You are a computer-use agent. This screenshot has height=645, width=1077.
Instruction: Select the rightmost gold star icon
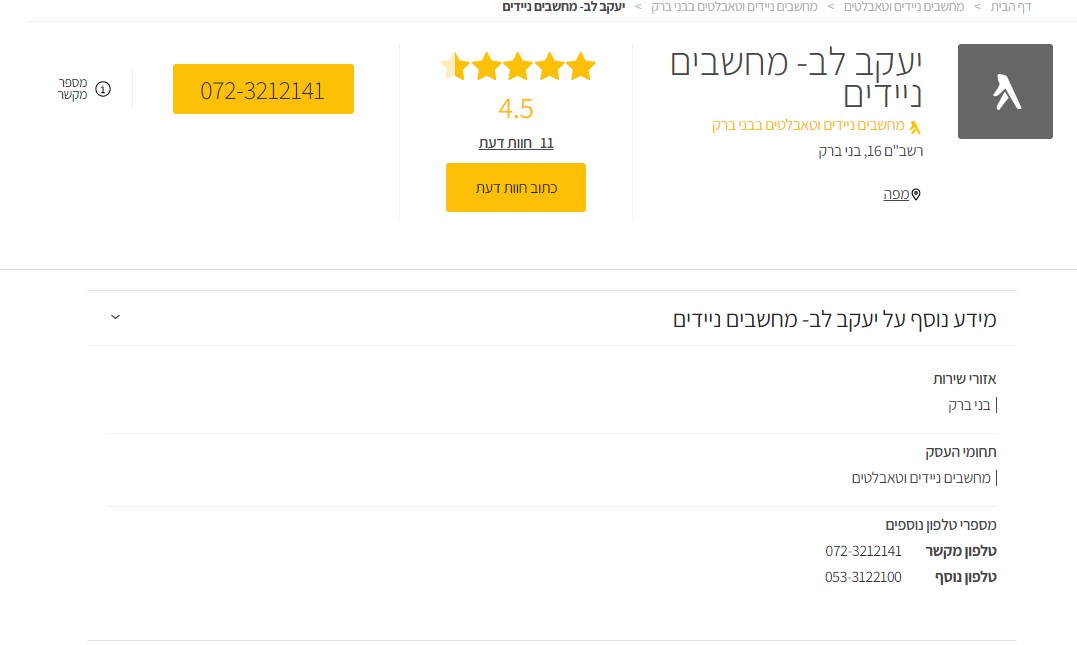point(579,65)
